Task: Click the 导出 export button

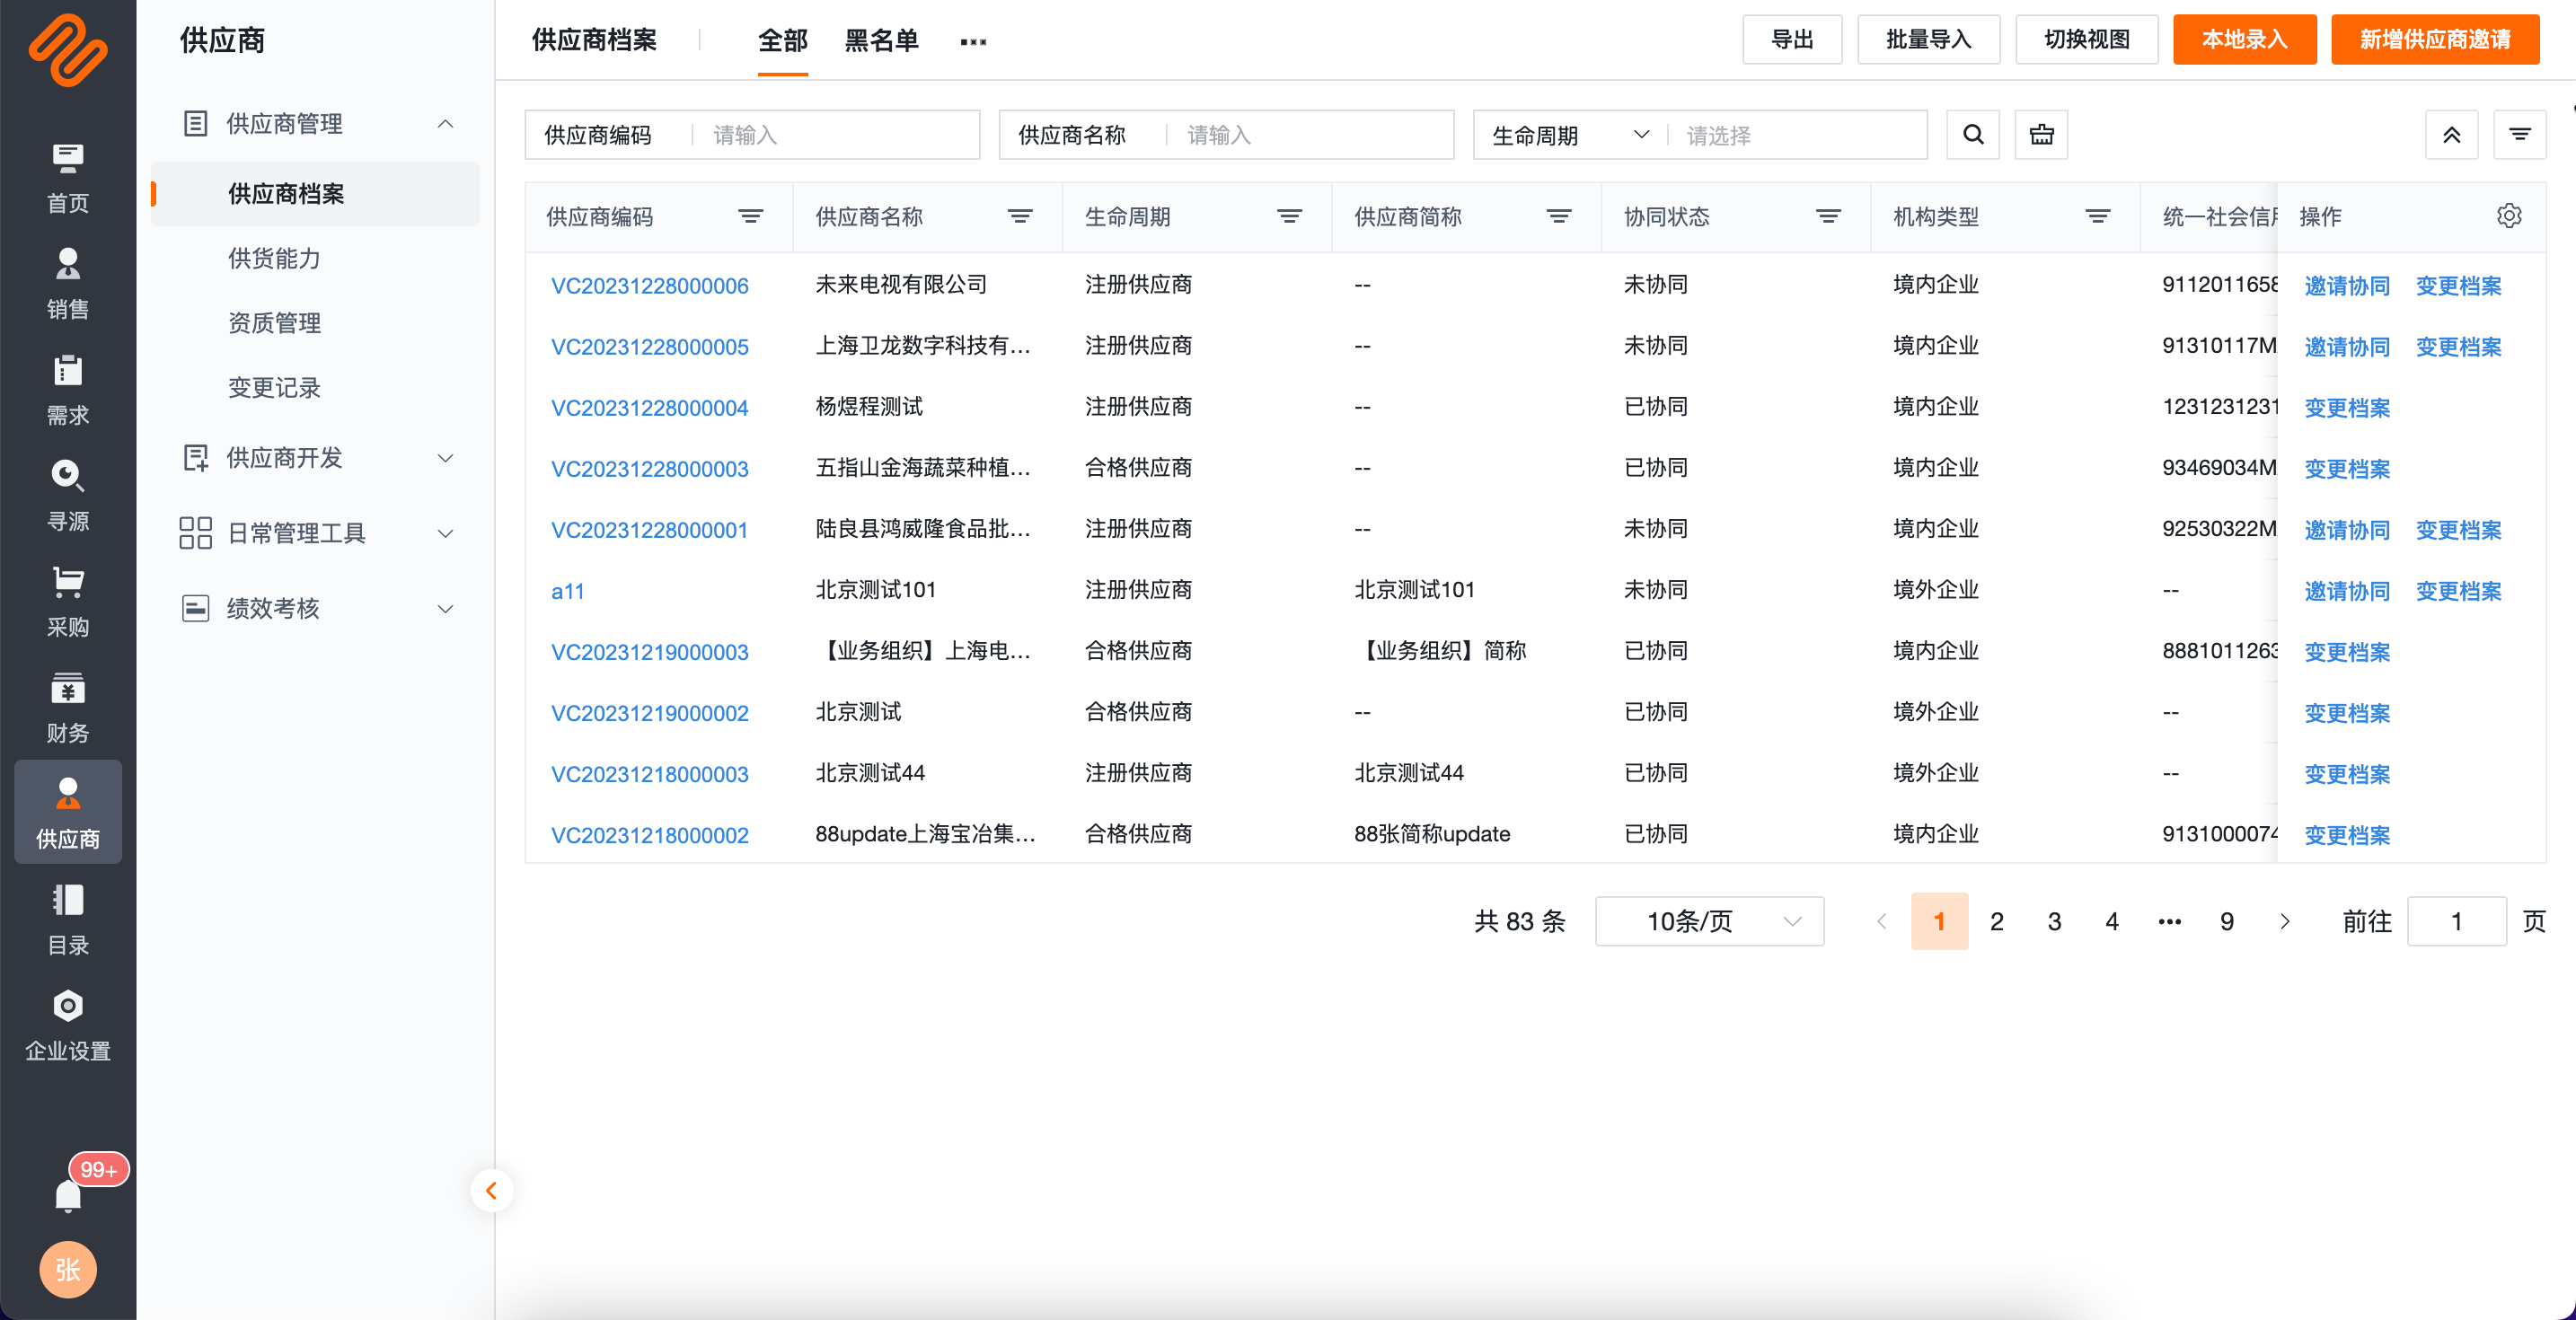Action: click(1792, 39)
